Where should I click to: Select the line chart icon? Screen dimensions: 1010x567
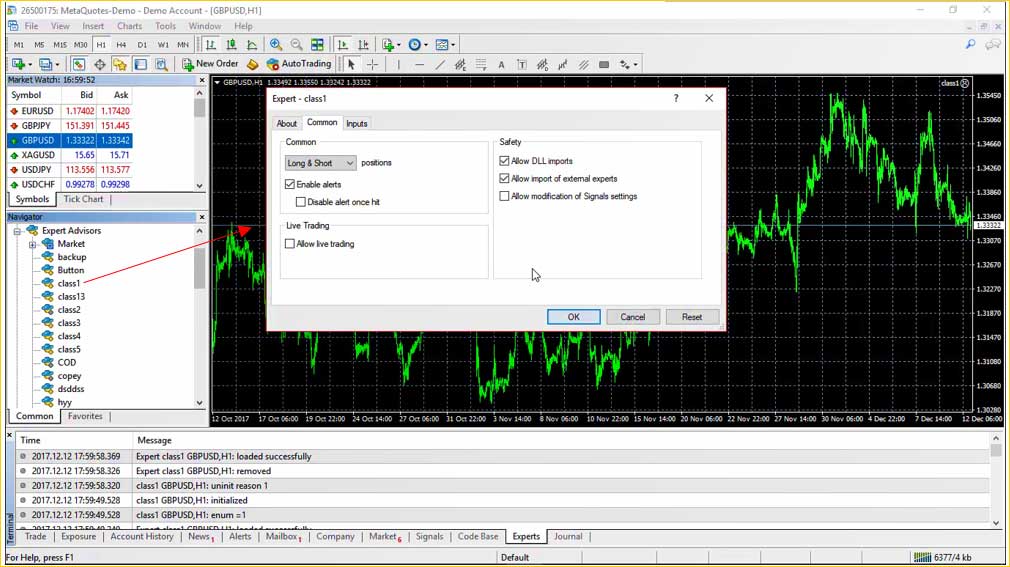pyautogui.click(x=252, y=44)
